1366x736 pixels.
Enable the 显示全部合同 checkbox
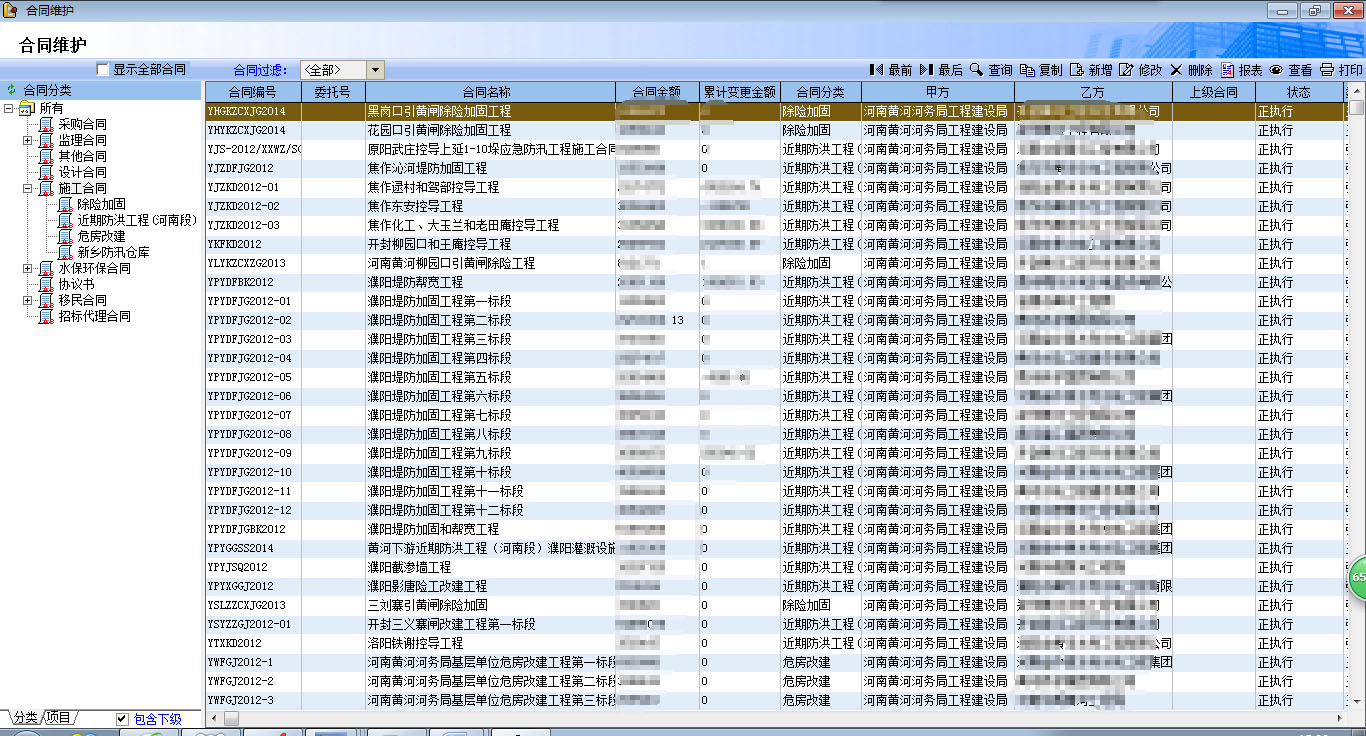[x=102, y=70]
